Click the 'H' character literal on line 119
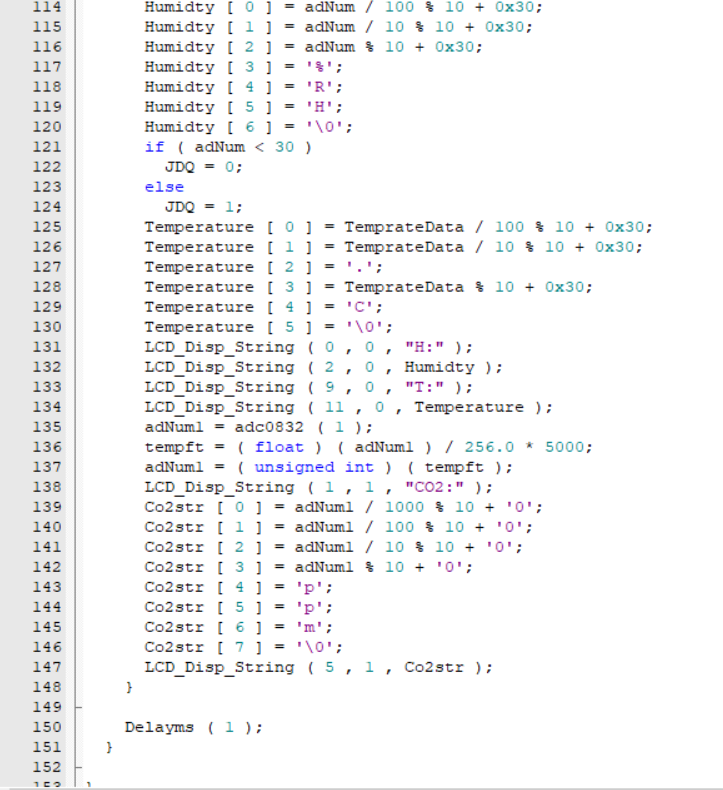 (319, 107)
